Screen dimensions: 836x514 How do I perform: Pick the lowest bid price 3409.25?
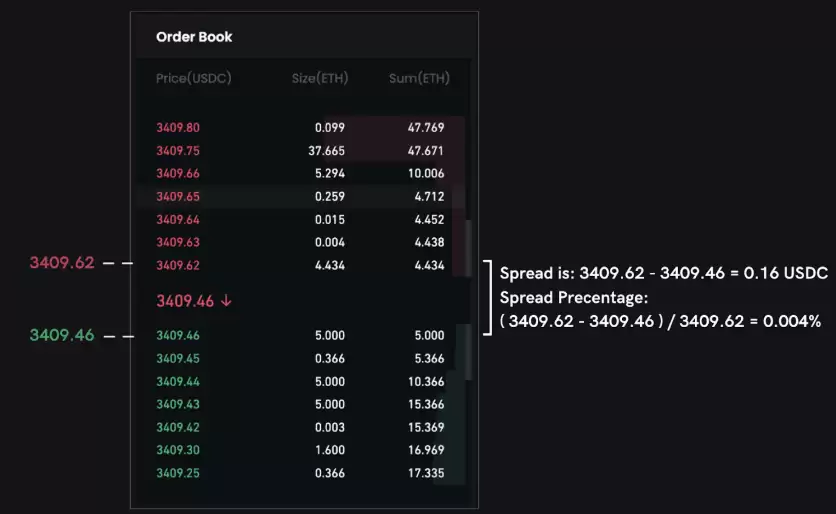178,473
